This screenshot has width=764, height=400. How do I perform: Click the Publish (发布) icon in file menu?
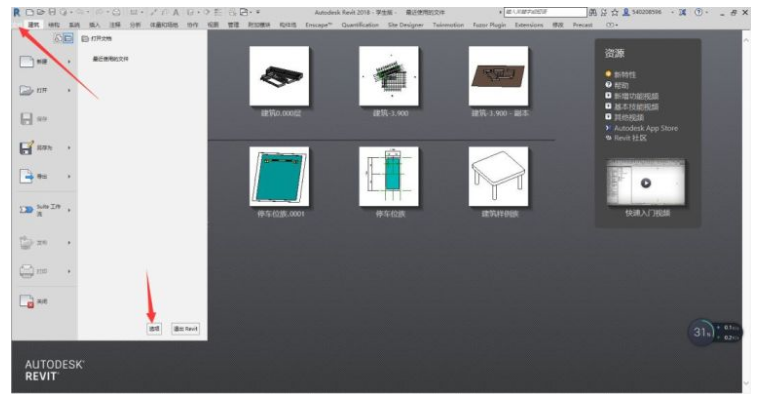[26, 242]
